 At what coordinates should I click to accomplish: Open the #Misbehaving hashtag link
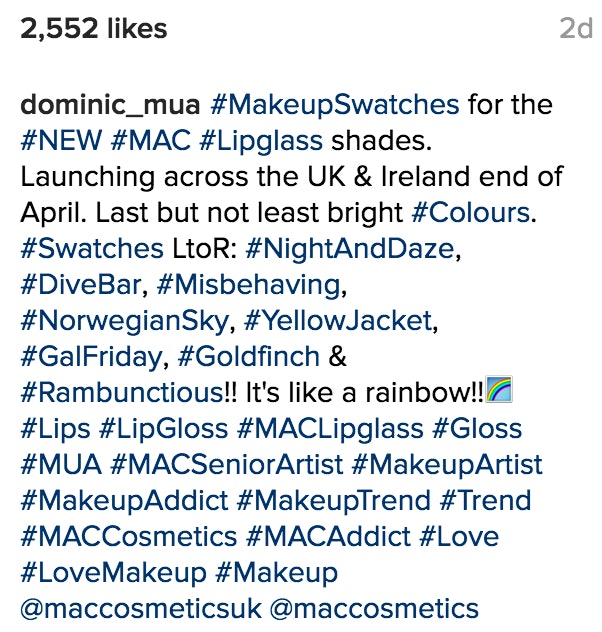click(x=249, y=286)
